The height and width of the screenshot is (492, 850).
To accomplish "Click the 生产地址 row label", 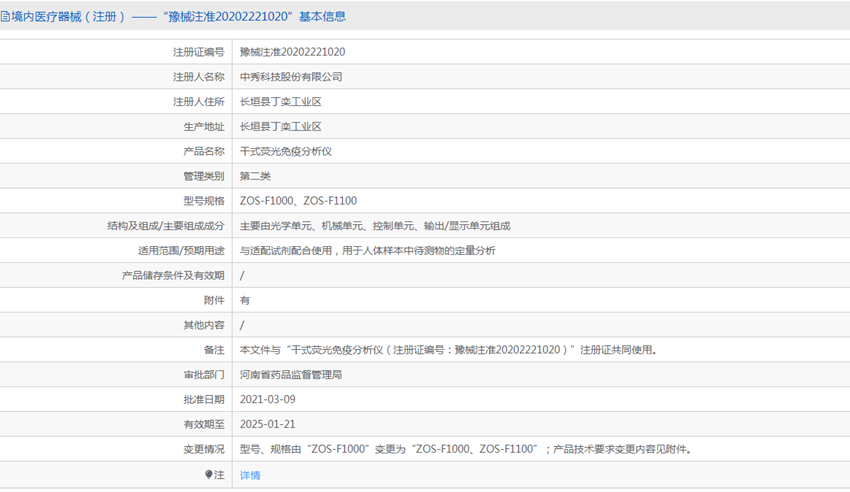I will click(x=204, y=127).
